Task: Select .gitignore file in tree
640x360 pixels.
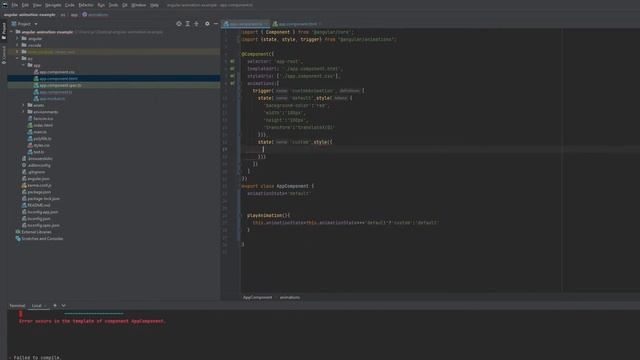Action: click(x=36, y=172)
